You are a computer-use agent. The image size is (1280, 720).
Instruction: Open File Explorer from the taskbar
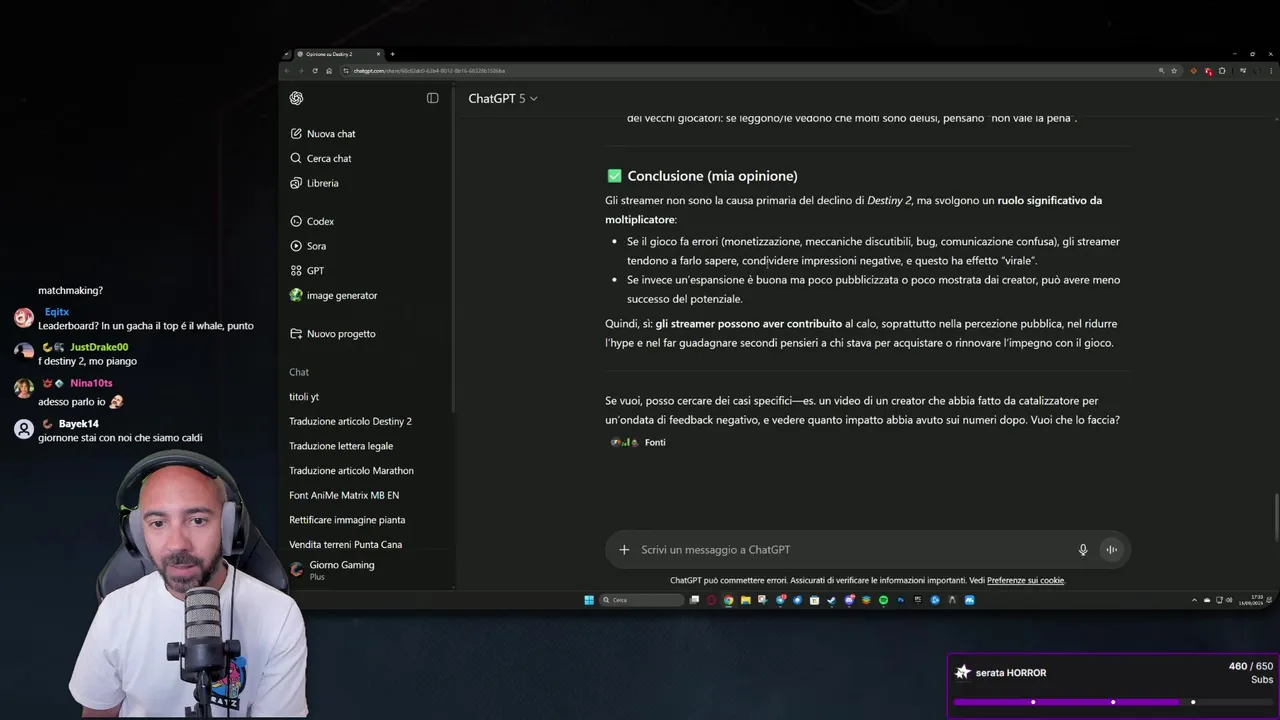tap(746, 600)
